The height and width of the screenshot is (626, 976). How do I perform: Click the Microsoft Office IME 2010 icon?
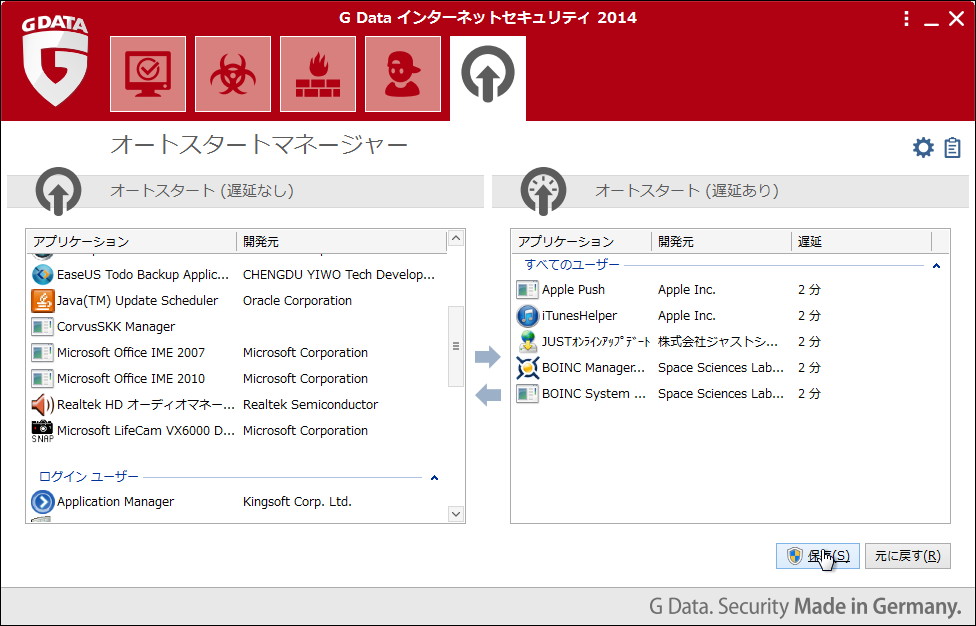point(42,379)
